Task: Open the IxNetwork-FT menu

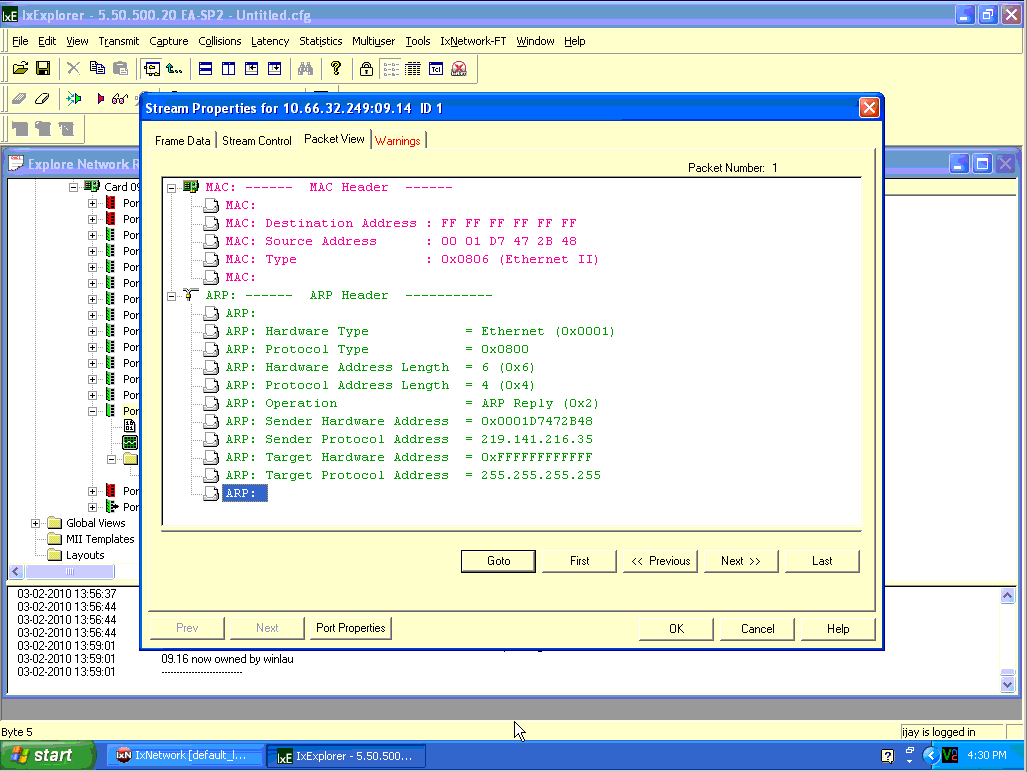Action: point(473,41)
